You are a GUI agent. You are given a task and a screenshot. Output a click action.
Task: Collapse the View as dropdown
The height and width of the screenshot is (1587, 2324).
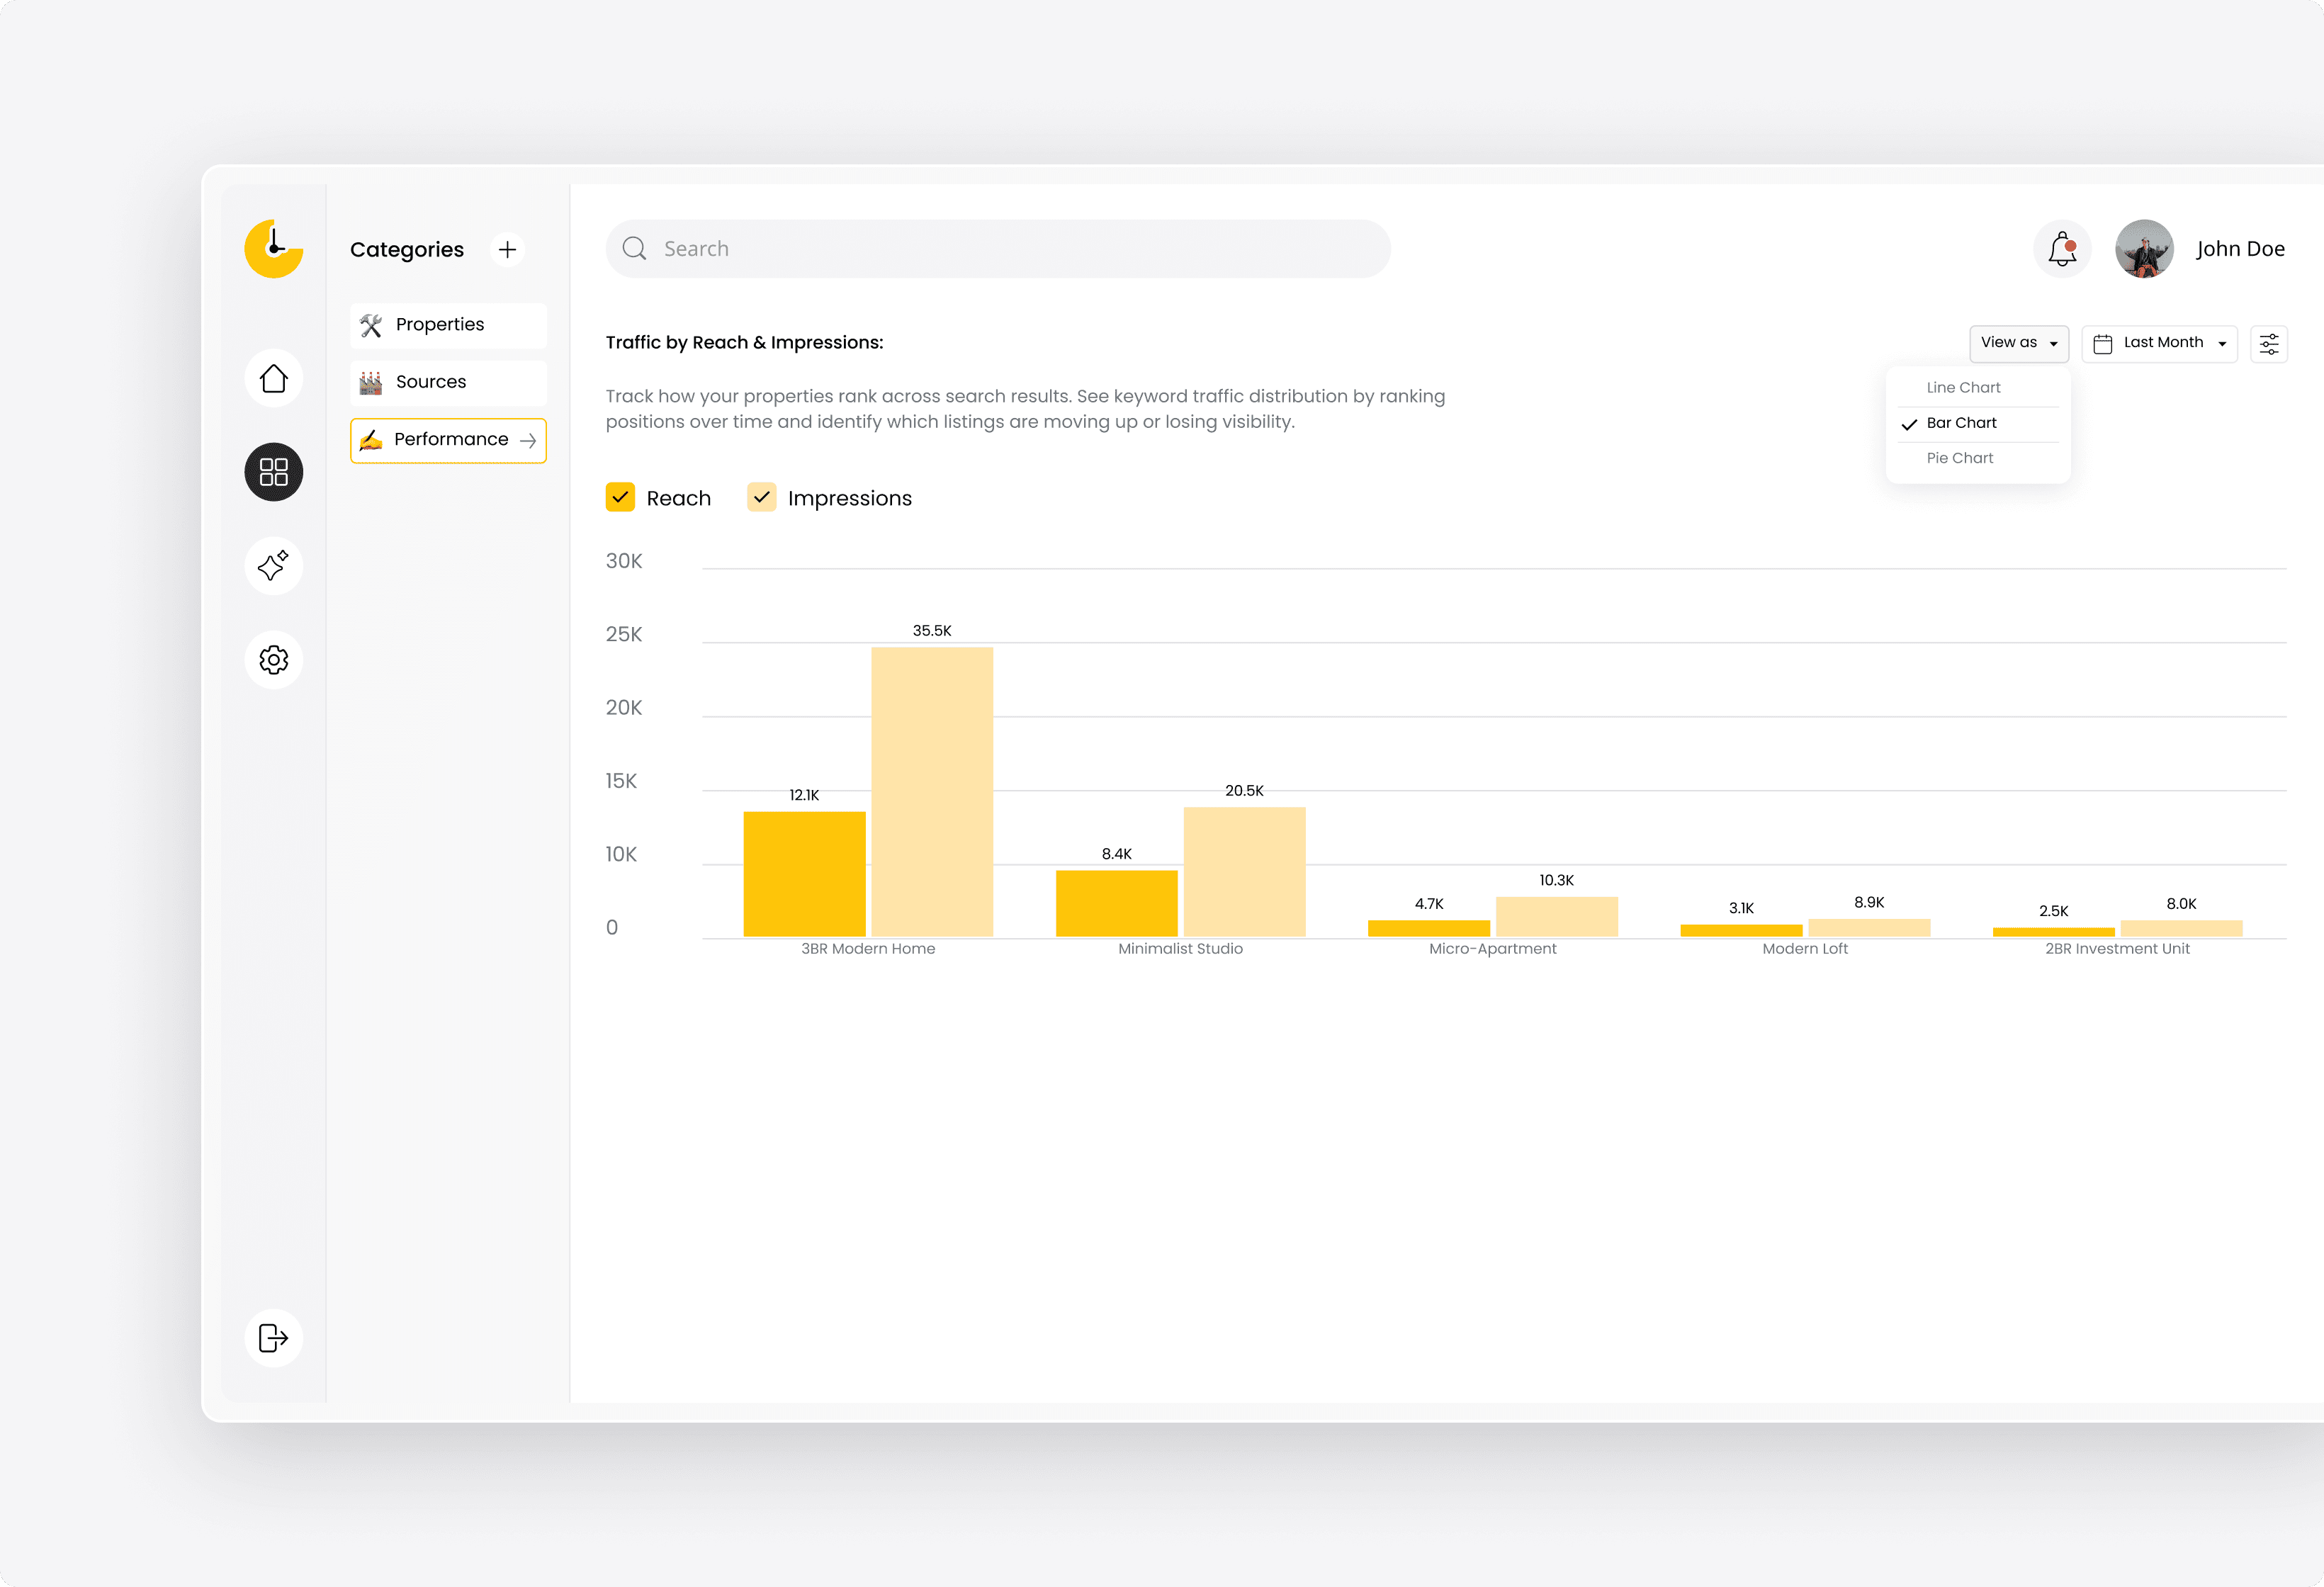(x=2019, y=343)
